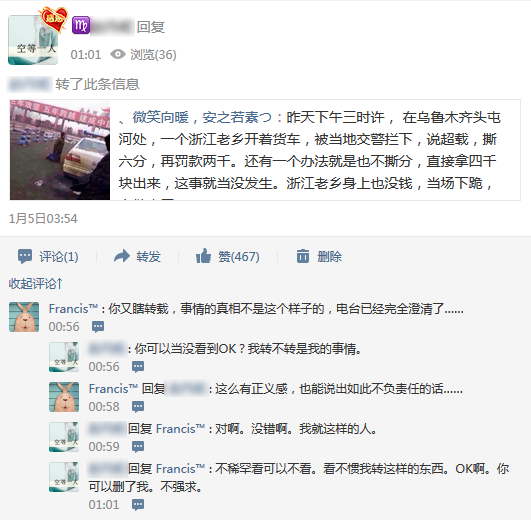Viewport: 531px width, 520px height.
Task: Collapse comments with 收起评论↑
Action: 36,283
